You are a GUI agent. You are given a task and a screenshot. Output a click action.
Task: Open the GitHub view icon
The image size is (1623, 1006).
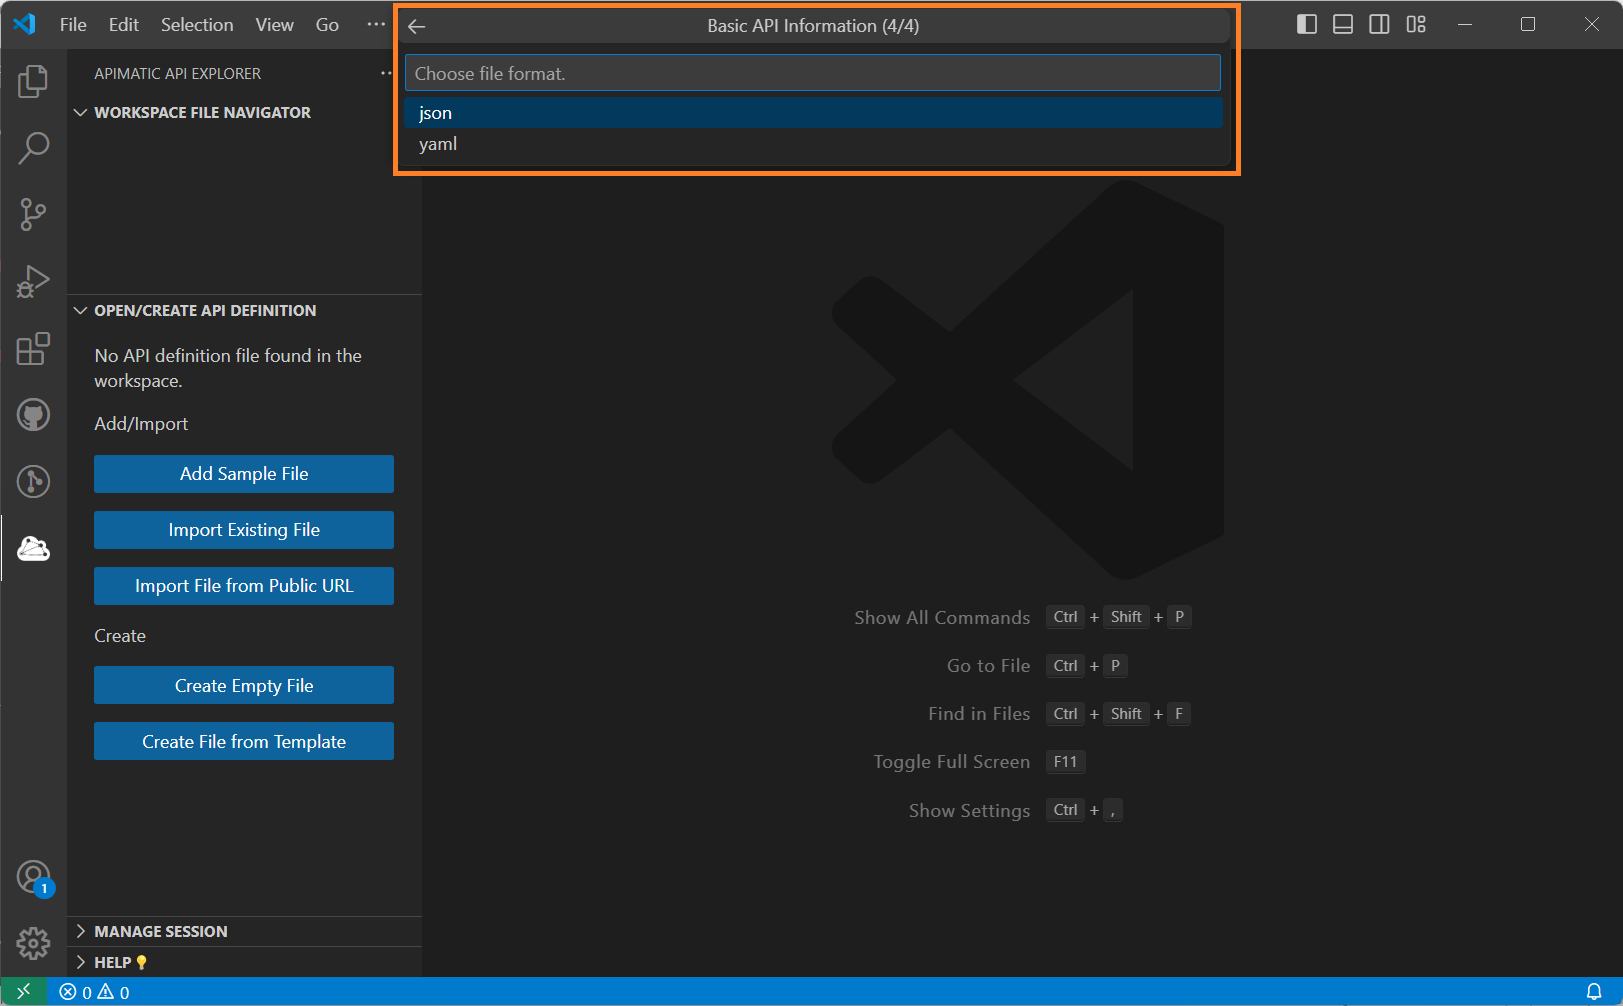click(33, 415)
